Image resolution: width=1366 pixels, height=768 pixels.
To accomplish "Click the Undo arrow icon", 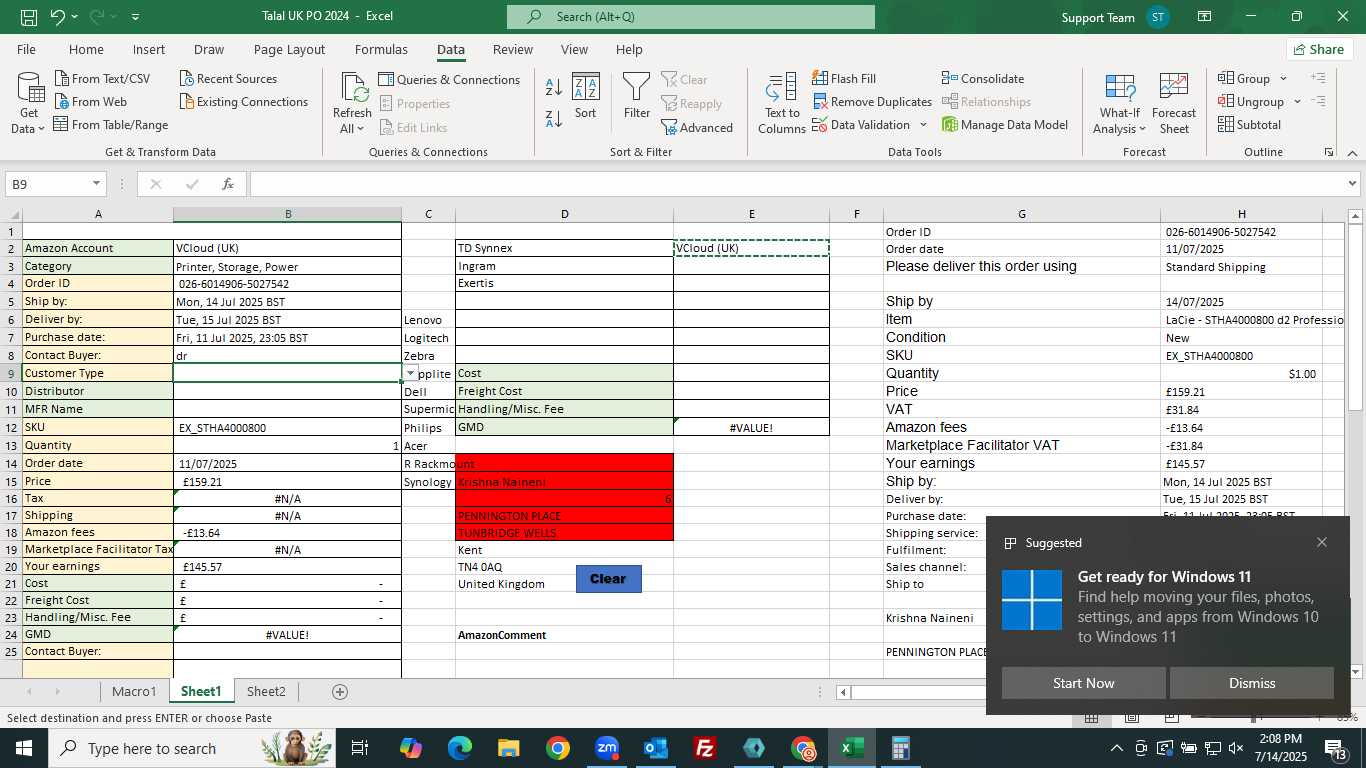I will click(x=58, y=17).
